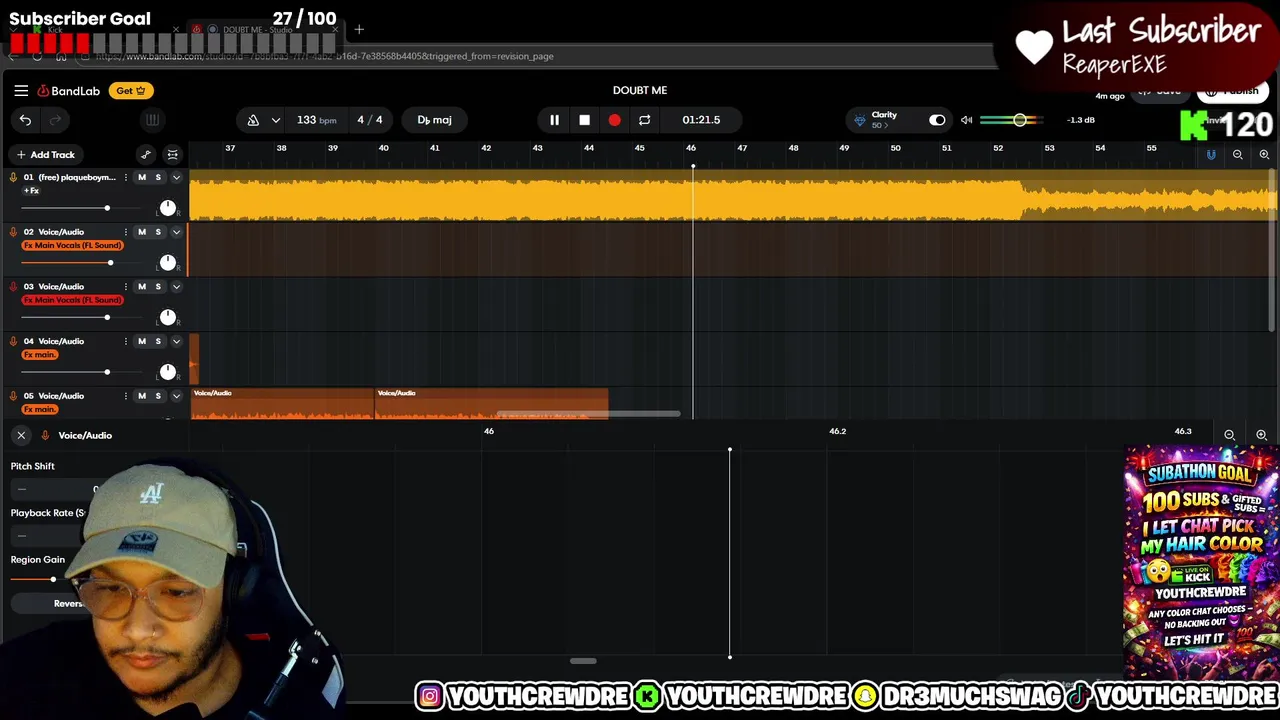Zoom out the main timeline

(x=1238, y=155)
